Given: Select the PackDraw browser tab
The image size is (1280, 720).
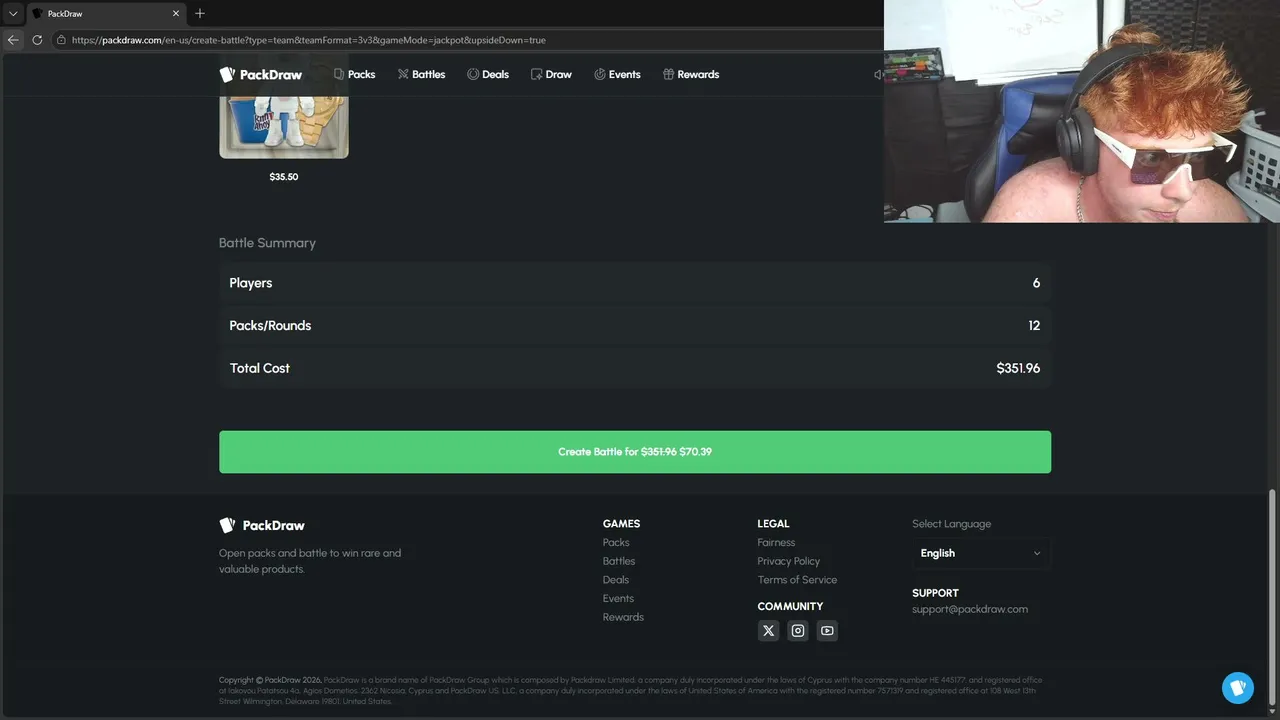Looking at the screenshot, I should (106, 13).
